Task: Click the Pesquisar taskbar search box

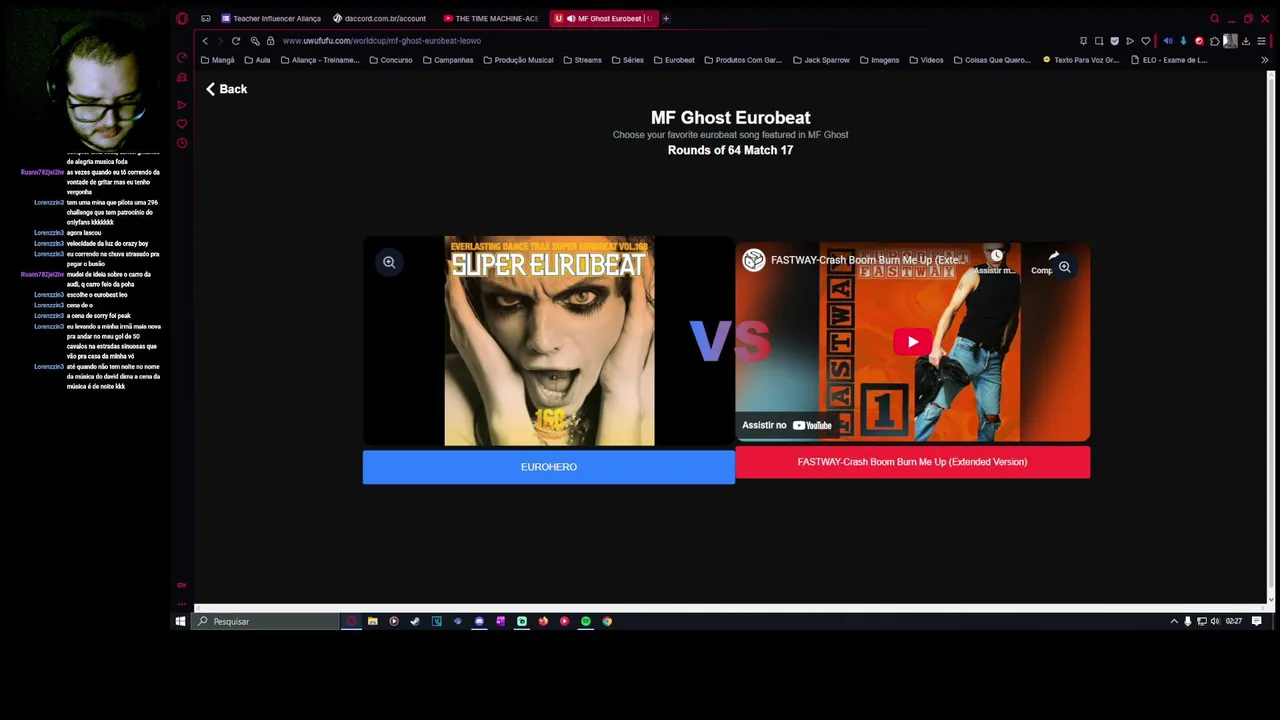Action: coord(265,621)
